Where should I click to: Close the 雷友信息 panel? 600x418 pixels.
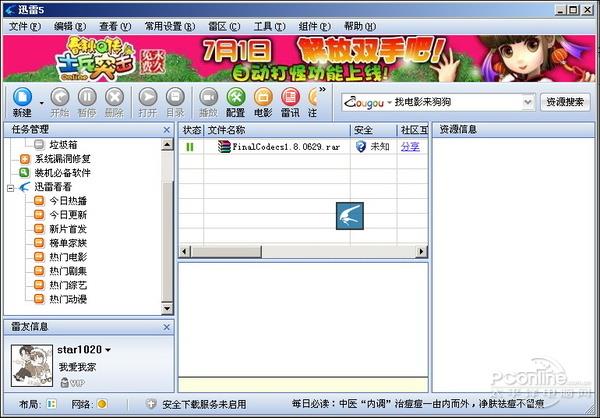(x=166, y=327)
